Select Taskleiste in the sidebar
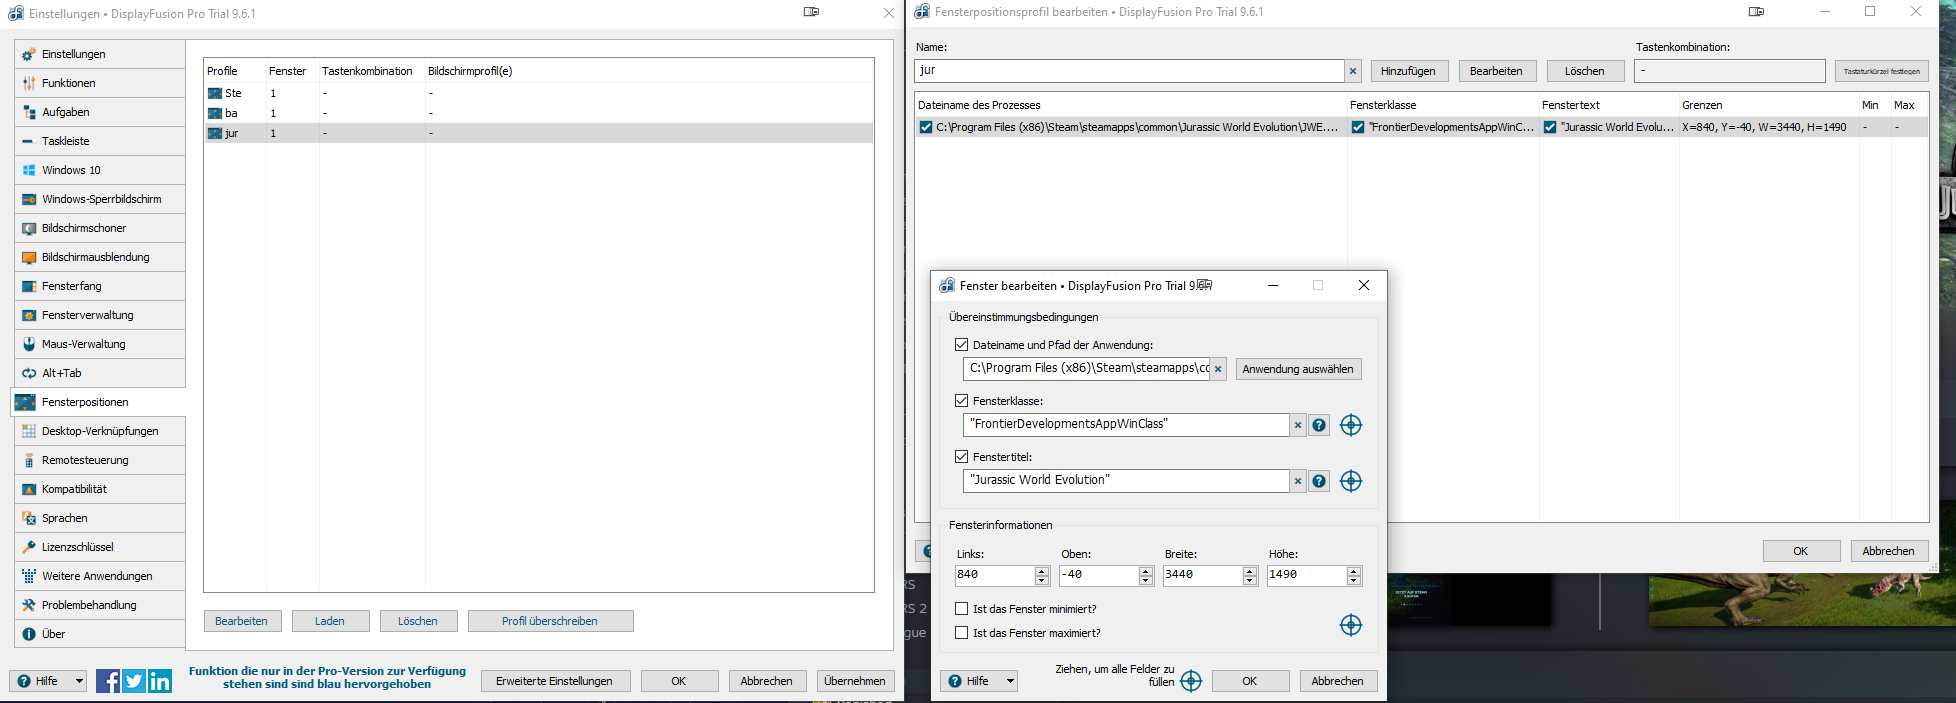The height and width of the screenshot is (703, 1956). (100, 141)
